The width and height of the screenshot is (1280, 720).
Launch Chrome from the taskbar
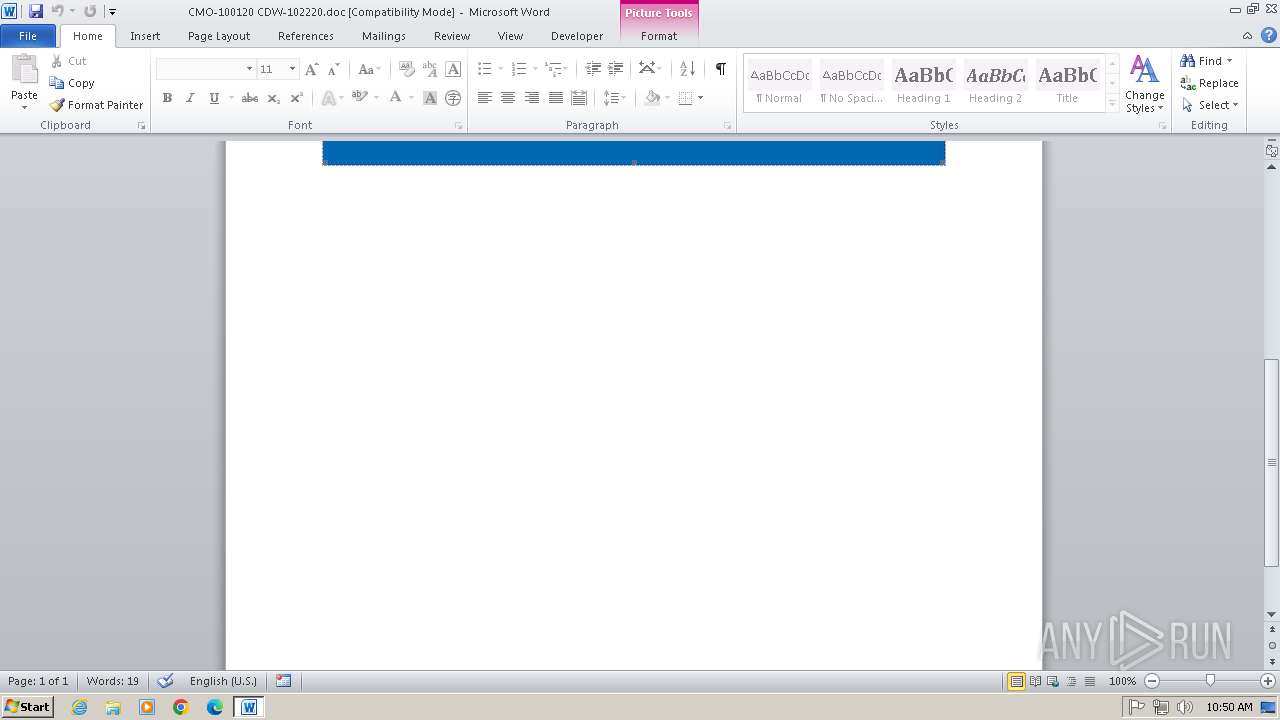click(181, 707)
